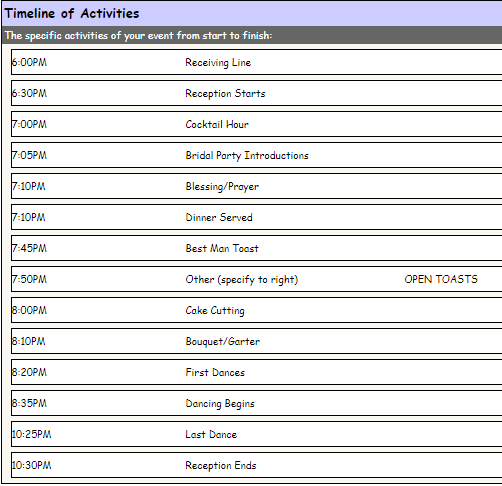Select the 7:00PM Cocktail Hour row
The image size is (502, 486).
tap(257, 124)
